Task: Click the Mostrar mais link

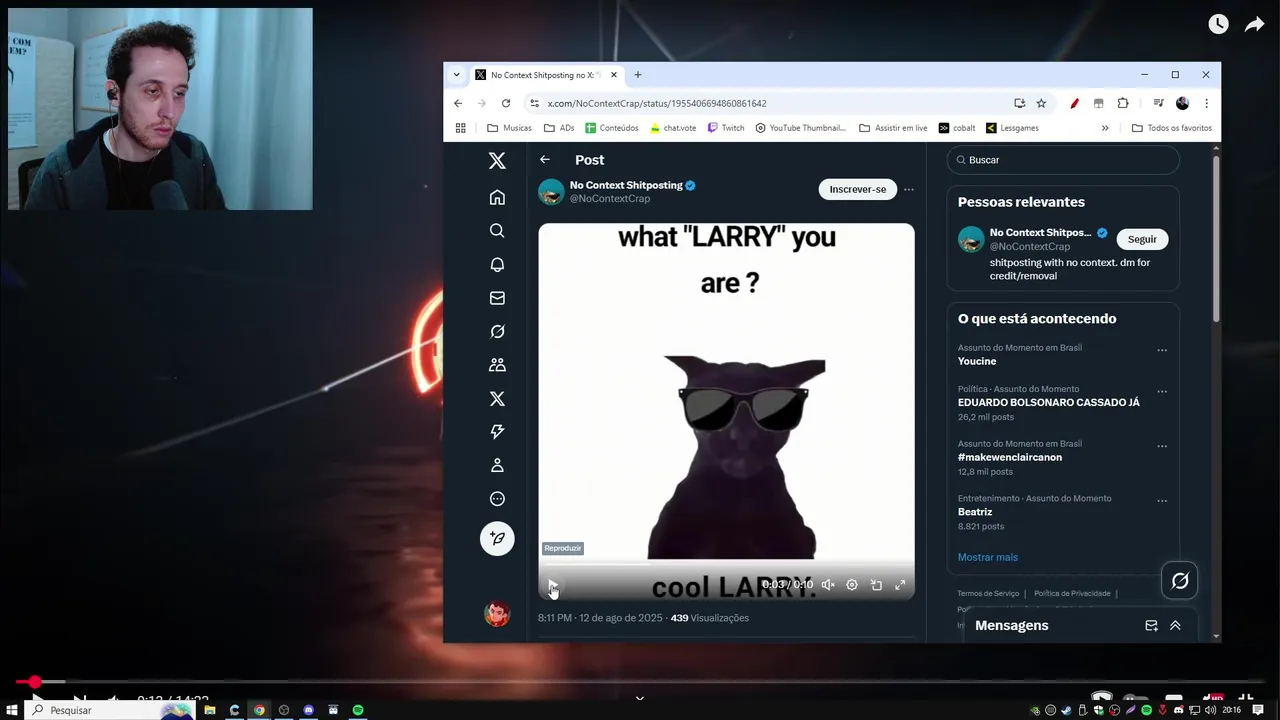Action: point(988,557)
